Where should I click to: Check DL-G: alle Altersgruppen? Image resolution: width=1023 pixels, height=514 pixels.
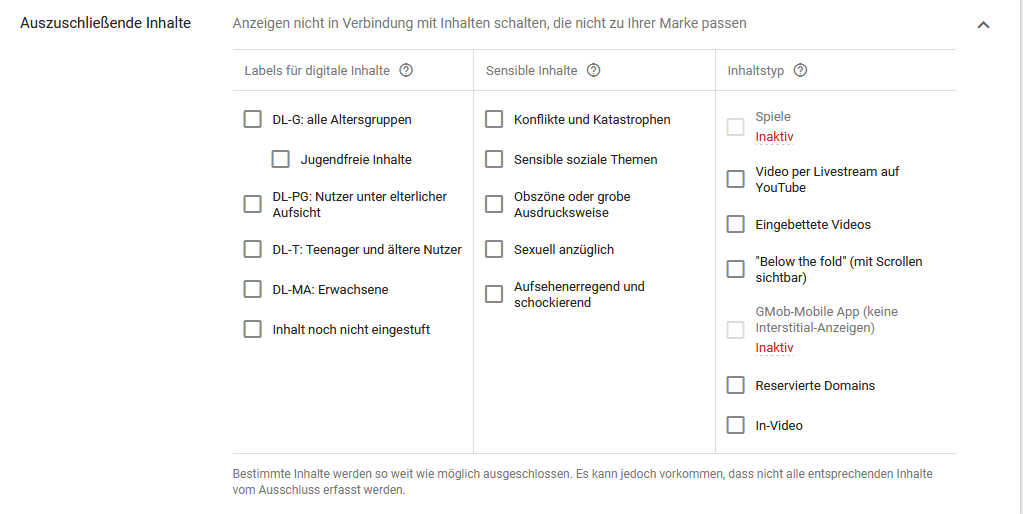click(x=253, y=120)
